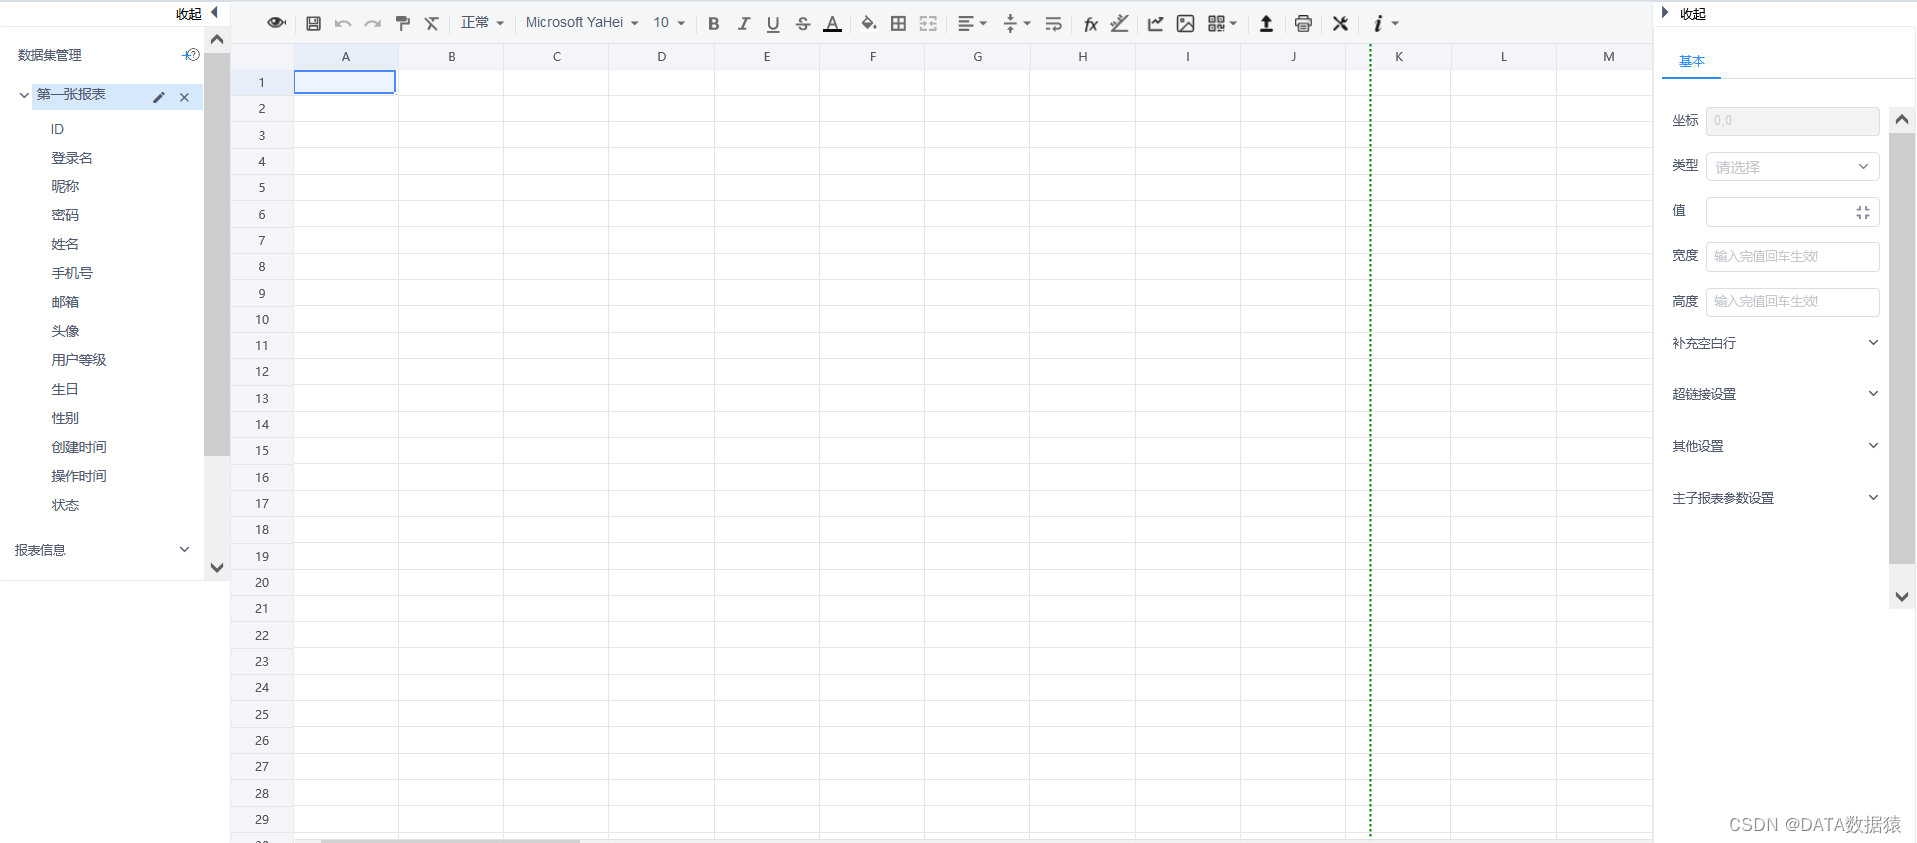Image resolution: width=1917 pixels, height=843 pixels.
Task: Toggle strikethrough formatting
Action: [x=803, y=23]
